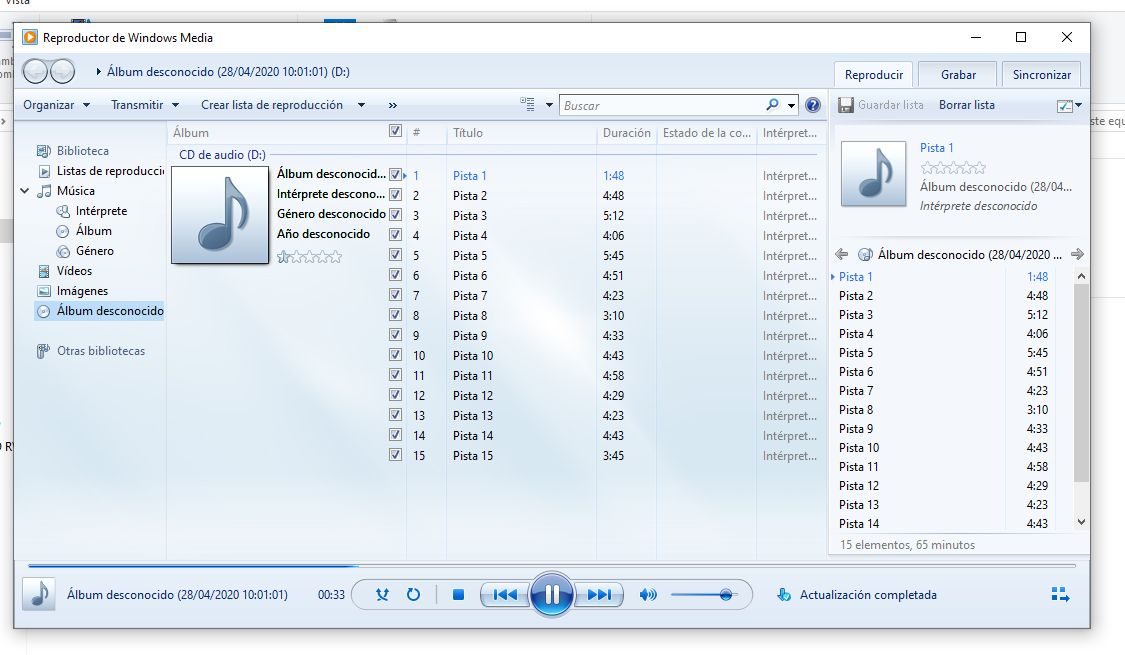Click the Pista 1 album art in the list pane
Image resolution: width=1125 pixels, height=655 pixels.
(x=874, y=174)
